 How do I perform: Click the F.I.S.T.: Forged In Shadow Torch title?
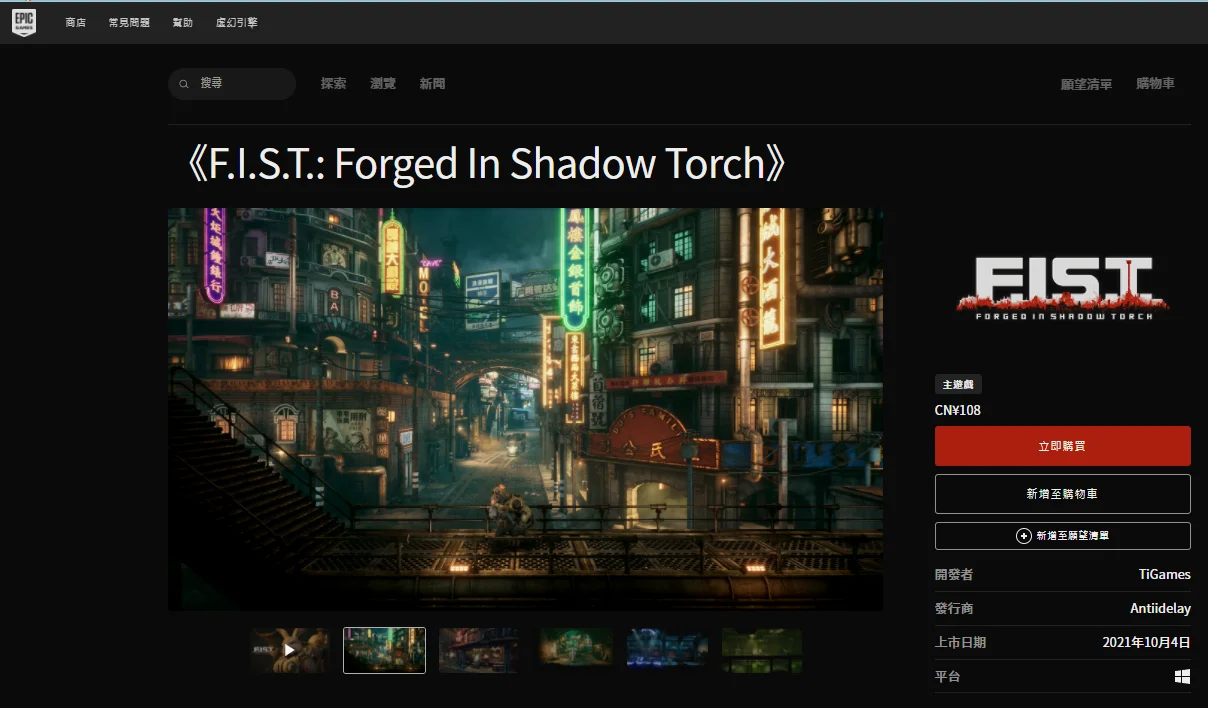pyautogui.click(x=487, y=164)
